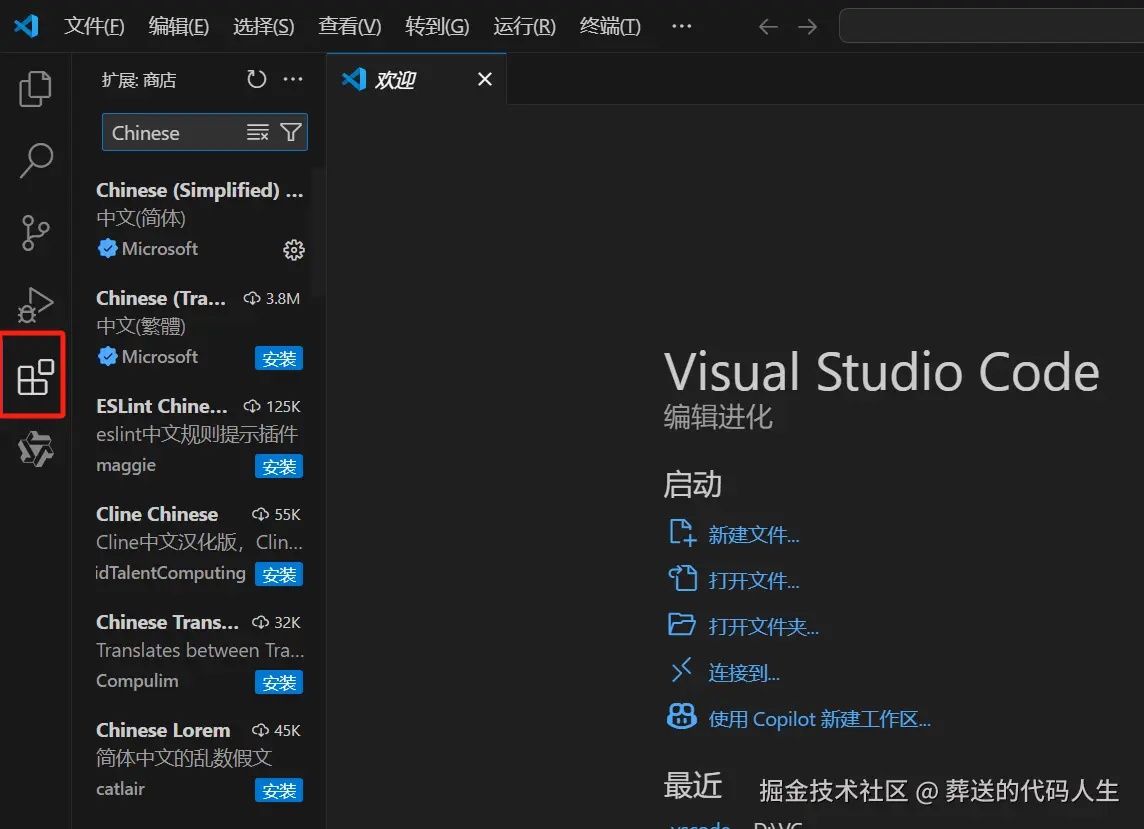Select the Chinese Trans... extension title

(x=167, y=622)
